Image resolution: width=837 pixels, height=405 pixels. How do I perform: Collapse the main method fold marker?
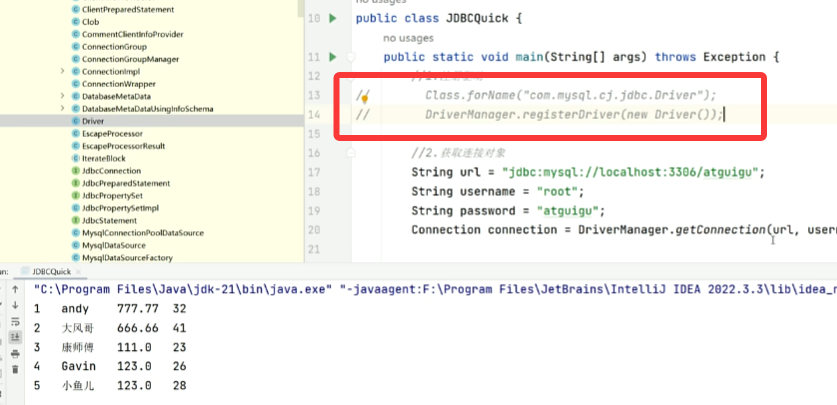pyautogui.click(x=351, y=57)
